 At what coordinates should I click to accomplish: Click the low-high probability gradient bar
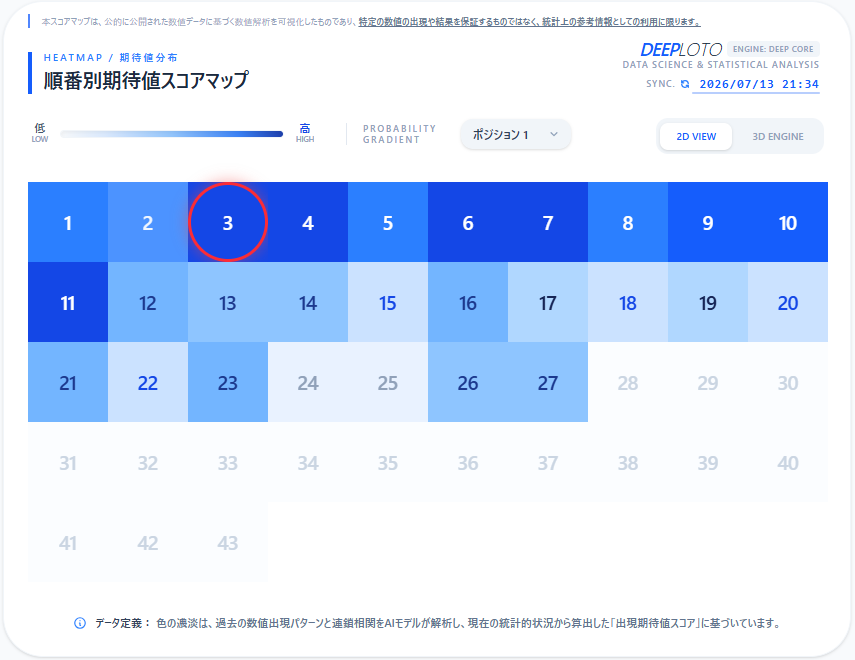pyautogui.click(x=172, y=134)
